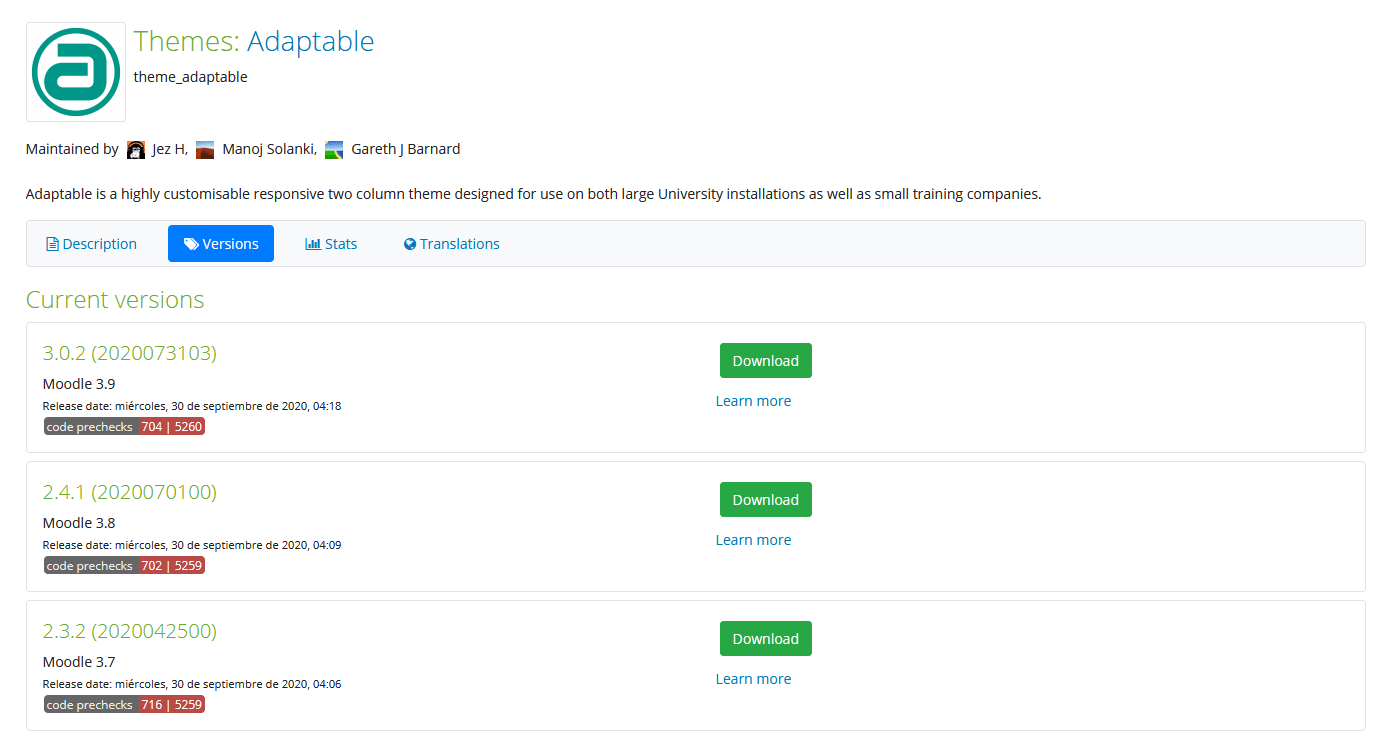The width and height of the screenshot is (1377, 739).
Task: Click code prechecks badge 704 | 5260
Action: [124, 426]
